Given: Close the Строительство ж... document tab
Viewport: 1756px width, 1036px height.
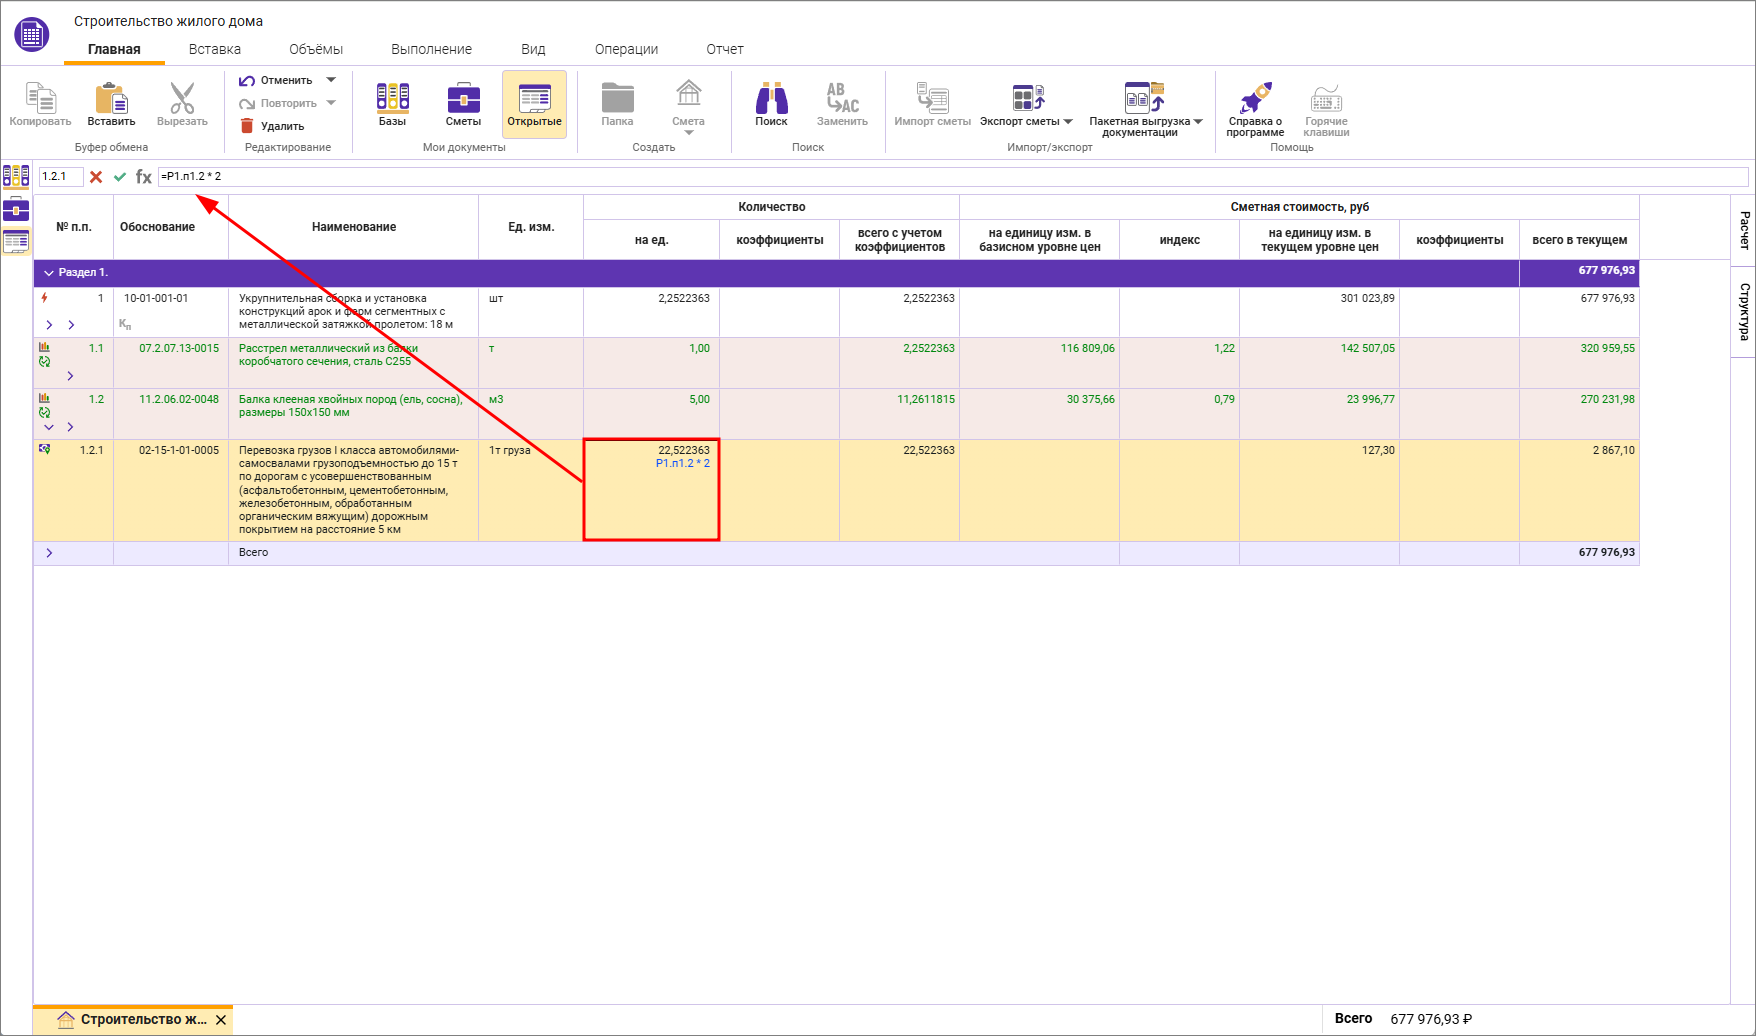Looking at the screenshot, I should click(221, 1020).
